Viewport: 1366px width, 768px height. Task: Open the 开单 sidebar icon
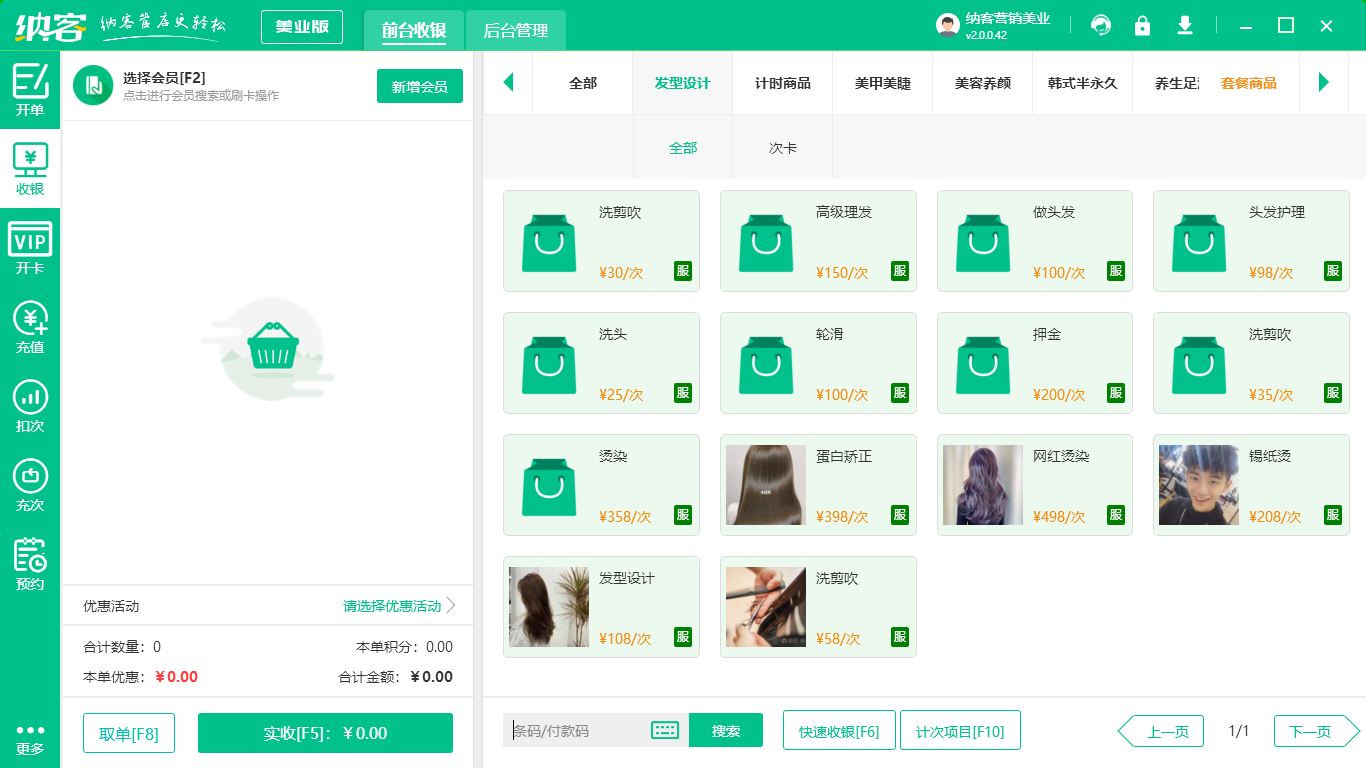30,90
